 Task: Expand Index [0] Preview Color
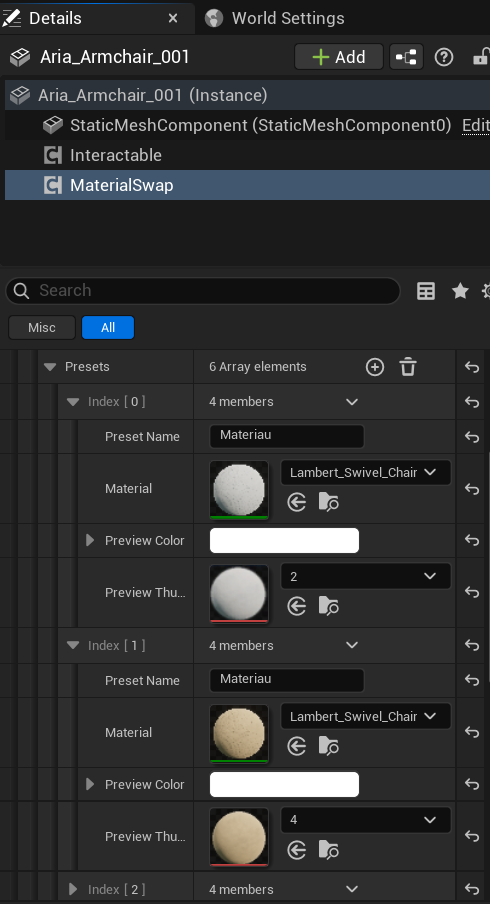(90, 540)
